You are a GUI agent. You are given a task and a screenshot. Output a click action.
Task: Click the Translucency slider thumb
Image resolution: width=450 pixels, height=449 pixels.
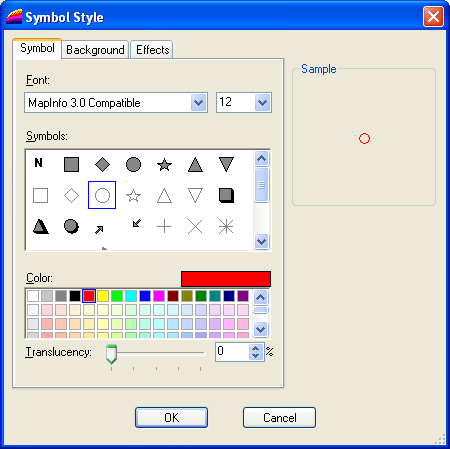(111, 354)
